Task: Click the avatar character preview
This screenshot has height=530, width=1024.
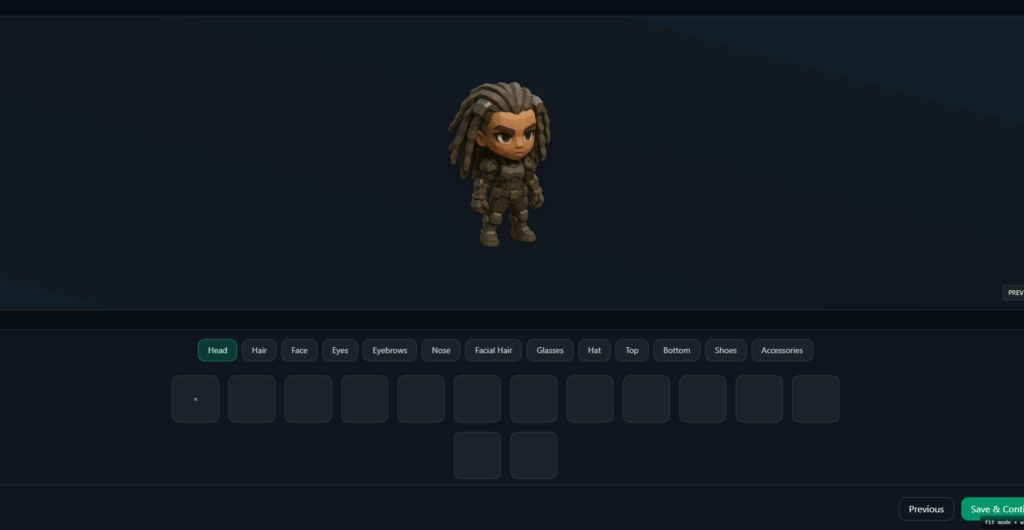Action: 500,164
